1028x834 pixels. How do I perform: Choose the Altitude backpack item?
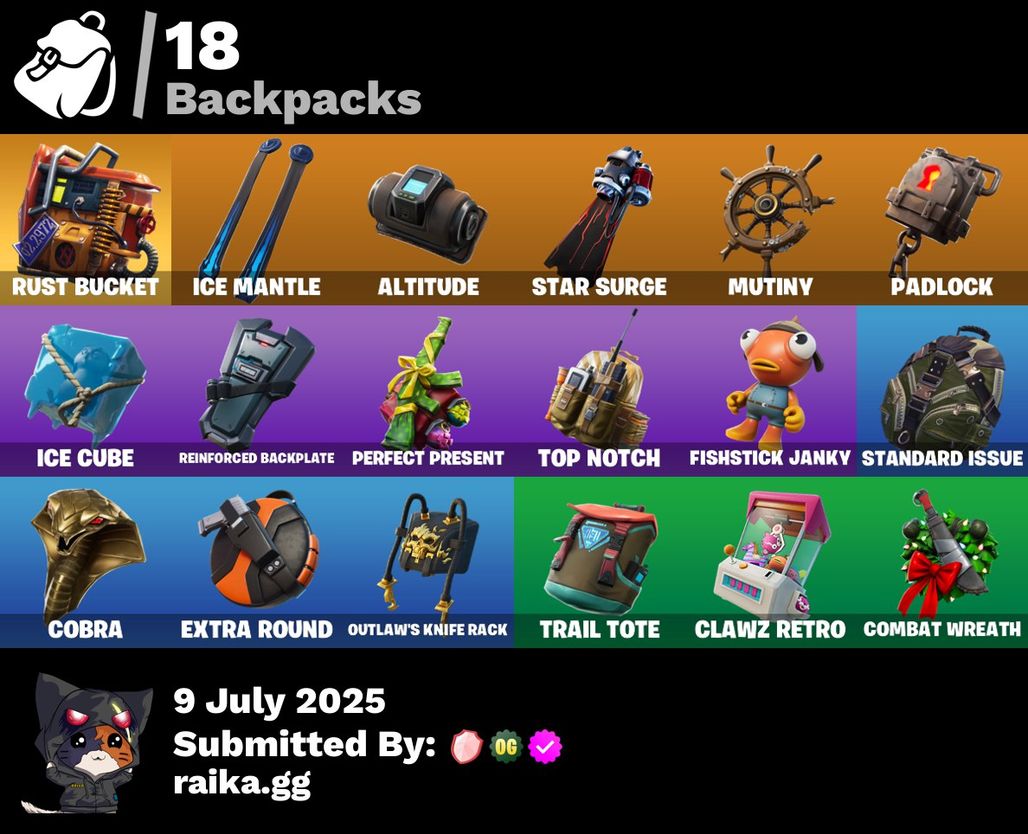coord(428,220)
